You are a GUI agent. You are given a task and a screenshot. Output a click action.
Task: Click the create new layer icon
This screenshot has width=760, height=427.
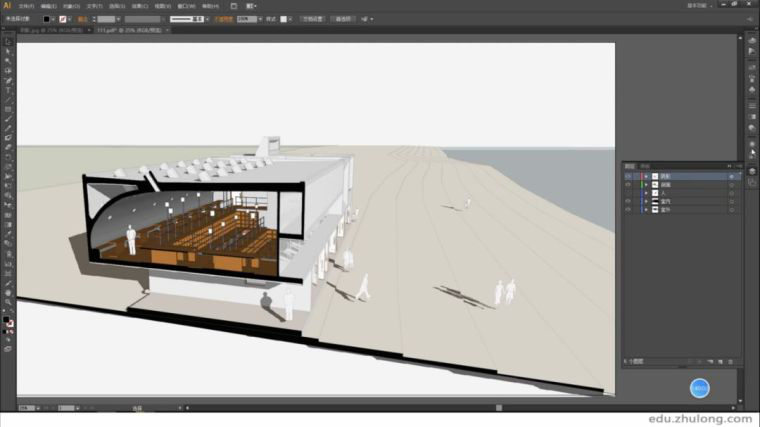coord(721,360)
